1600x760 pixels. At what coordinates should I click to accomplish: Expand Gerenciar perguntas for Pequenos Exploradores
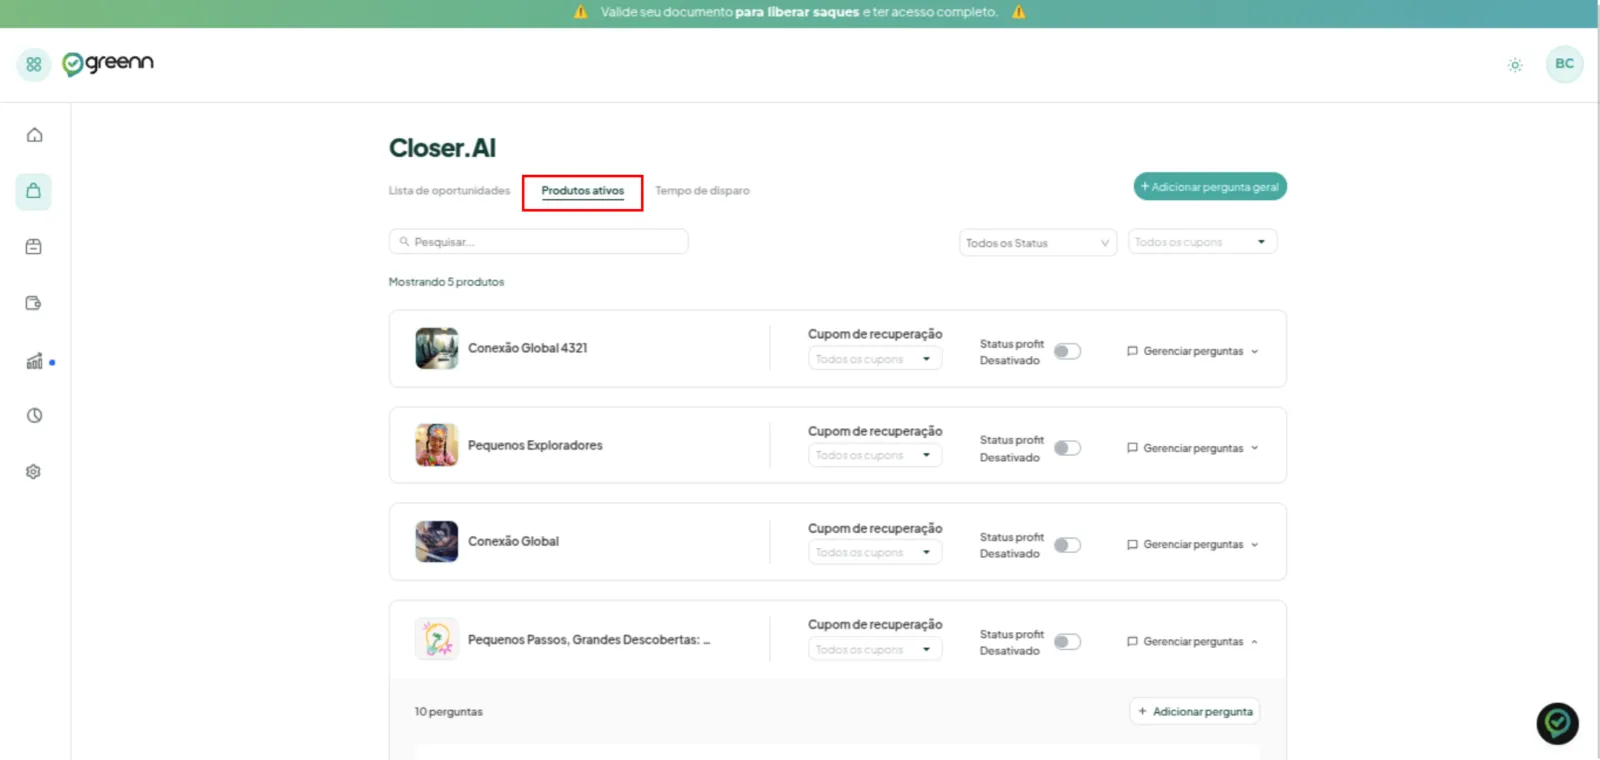click(x=1193, y=448)
